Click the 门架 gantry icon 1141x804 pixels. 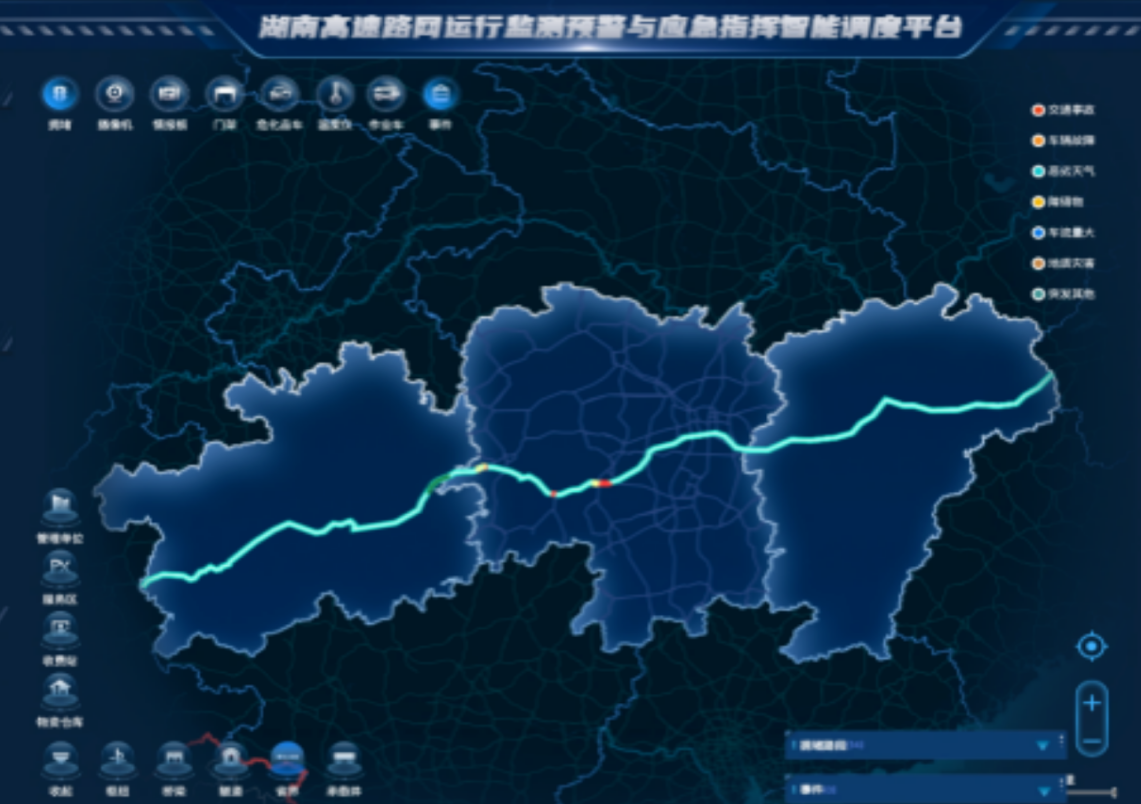click(223, 95)
